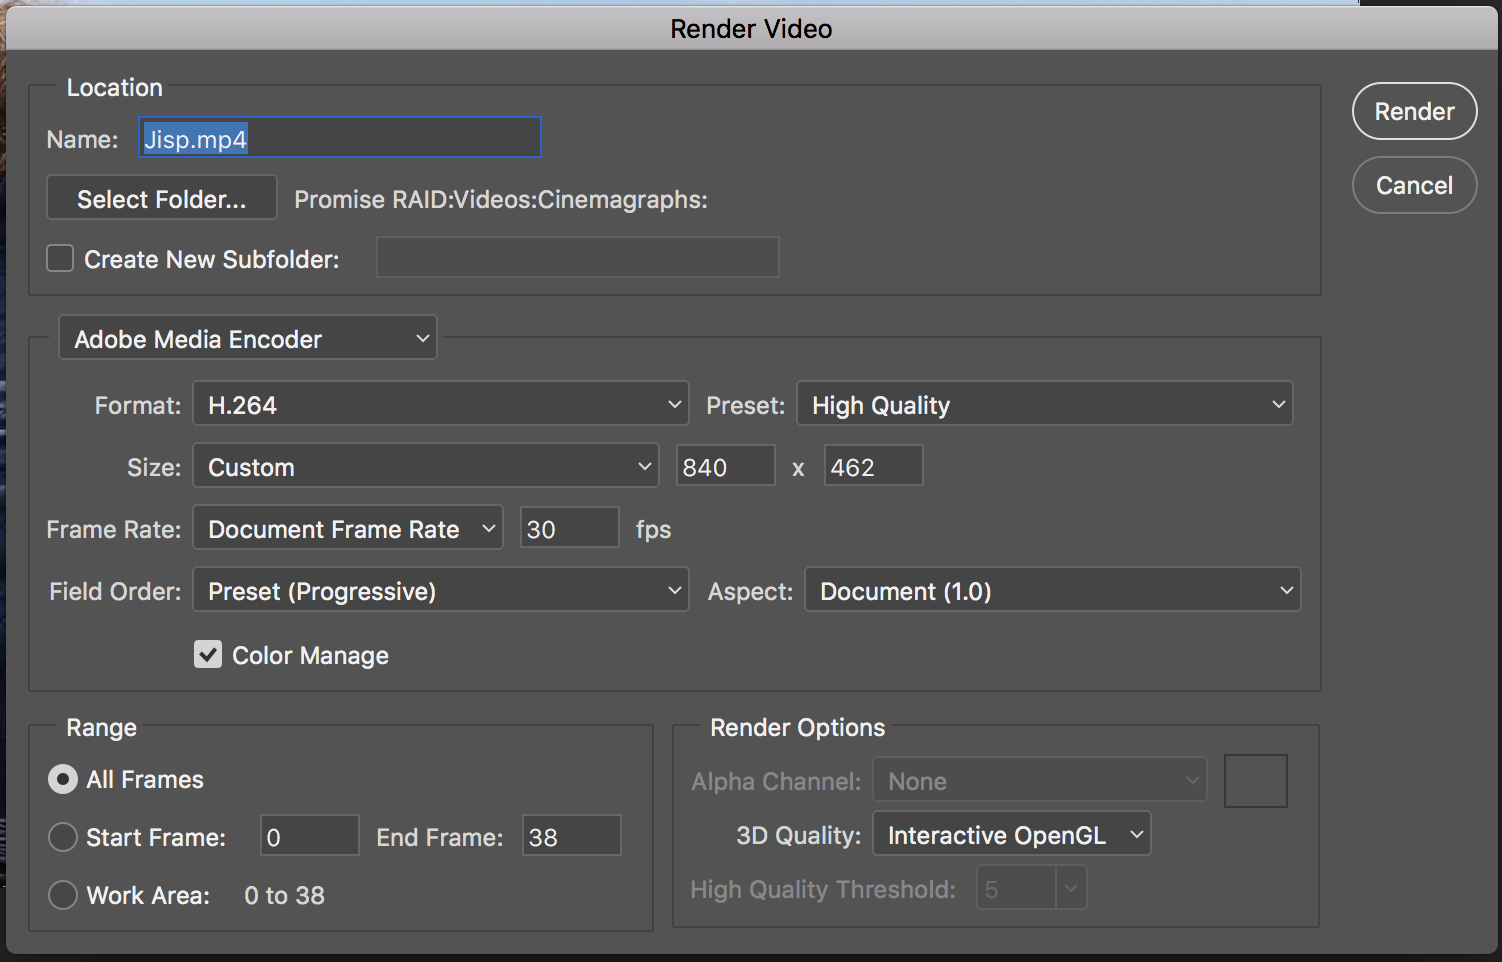Viewport: 1502px width, 962px height.
Task: Click the fps value field showing 30
Action: click(570, 528)
